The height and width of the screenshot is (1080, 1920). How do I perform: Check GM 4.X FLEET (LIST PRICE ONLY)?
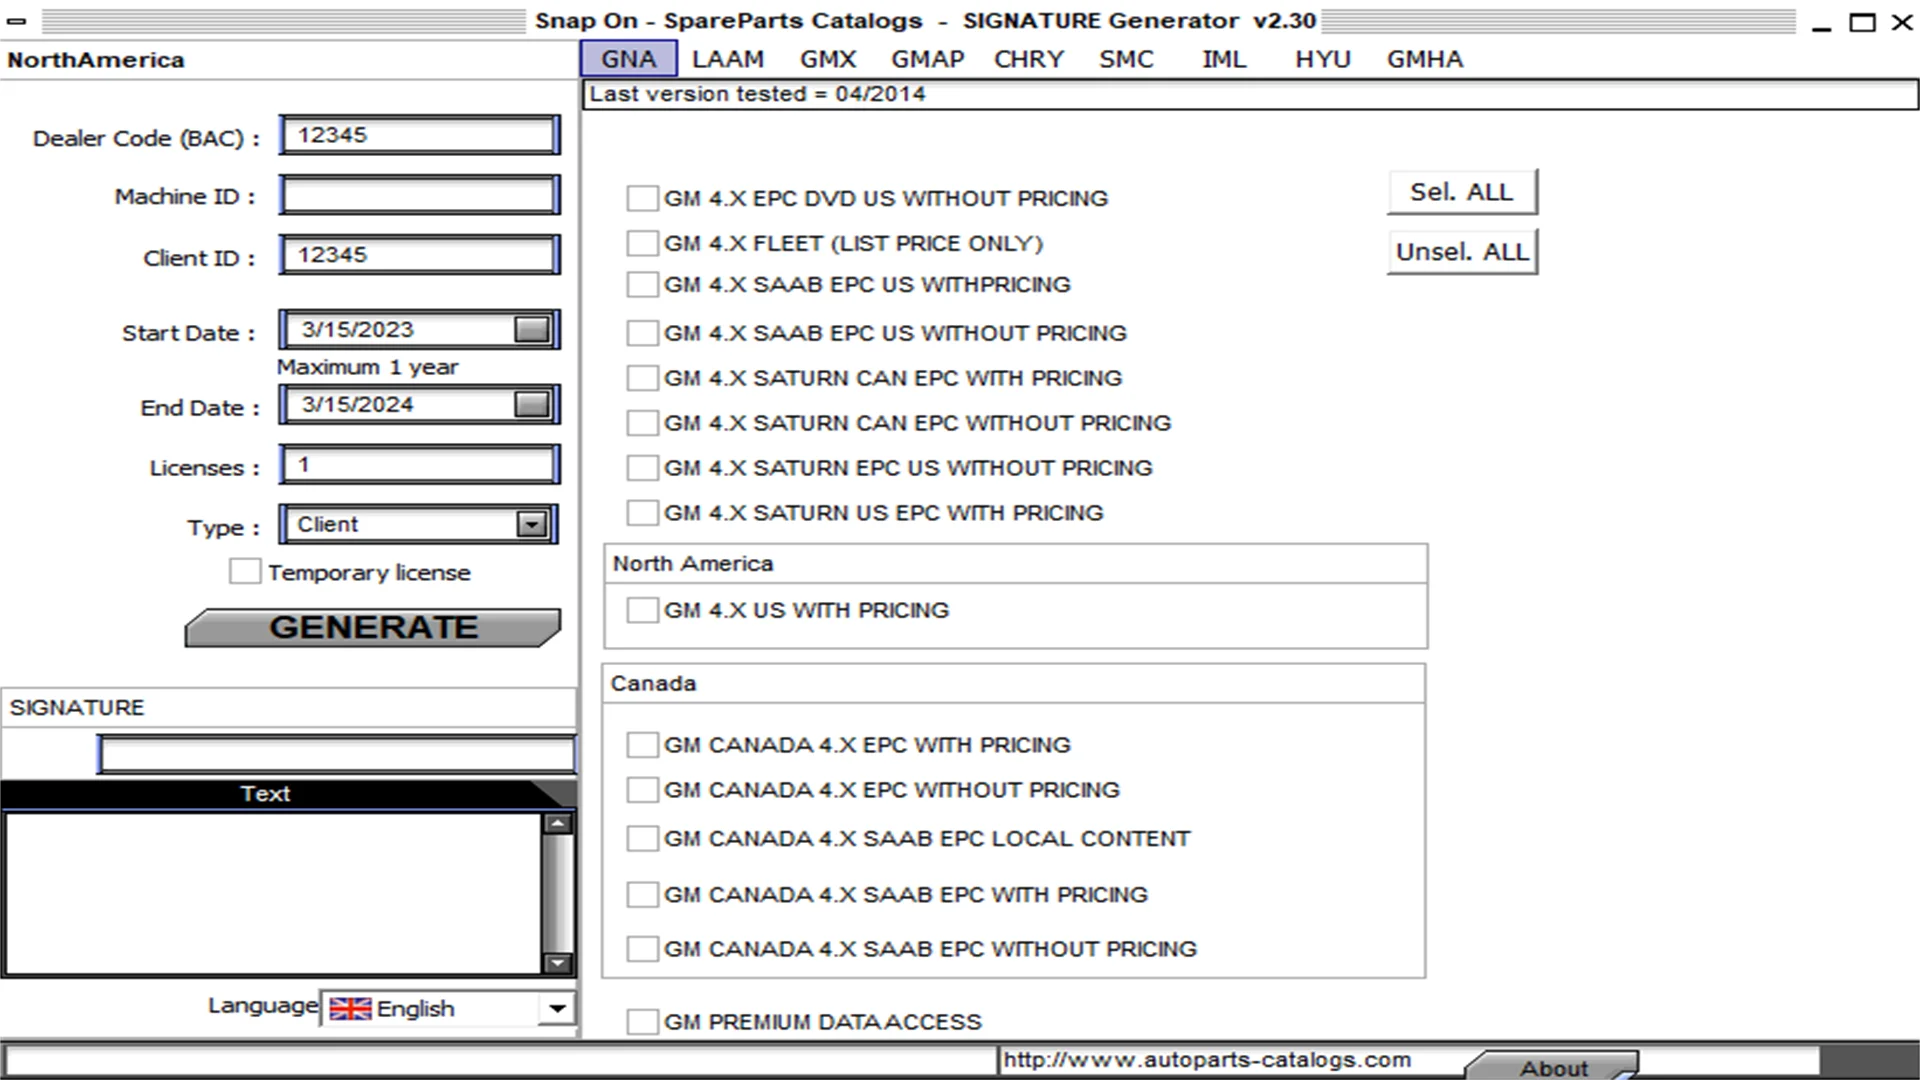642,243
